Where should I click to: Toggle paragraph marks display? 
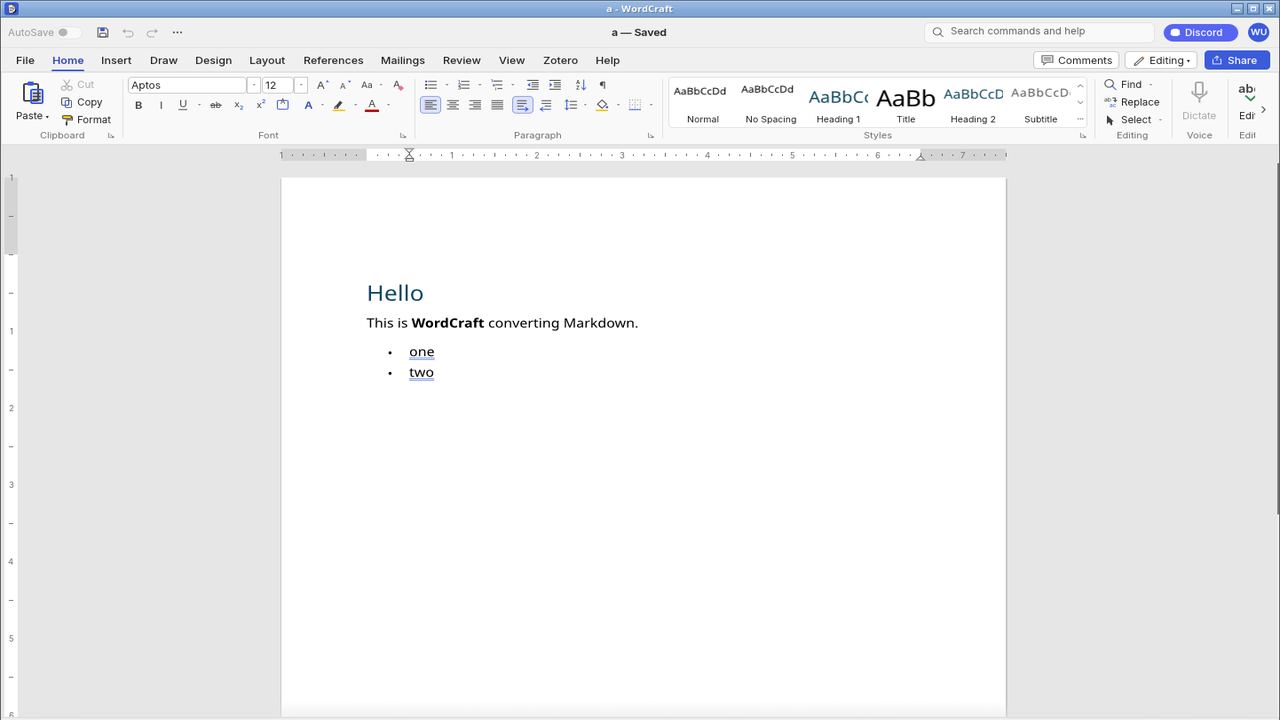point(602,85)
